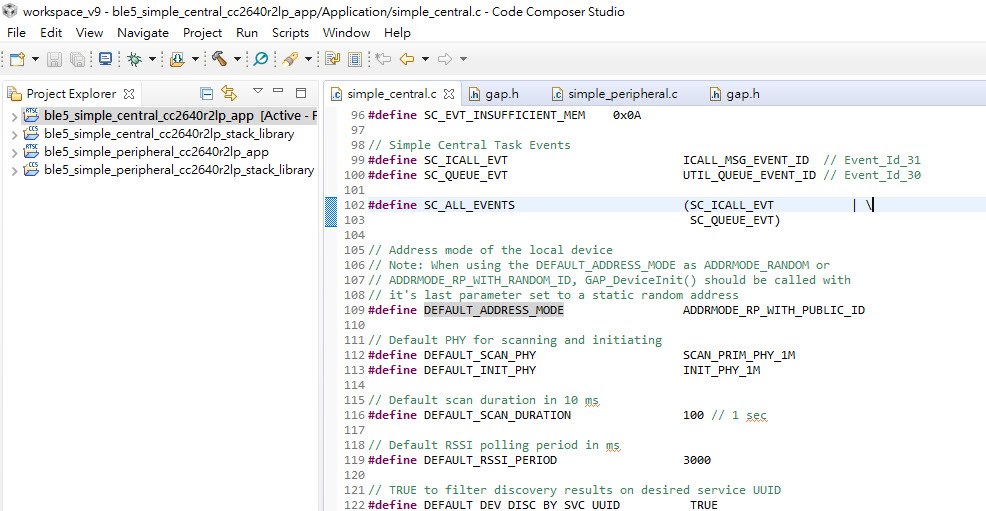
Task: Open the Help menu
Action: (x=397, y=33)
